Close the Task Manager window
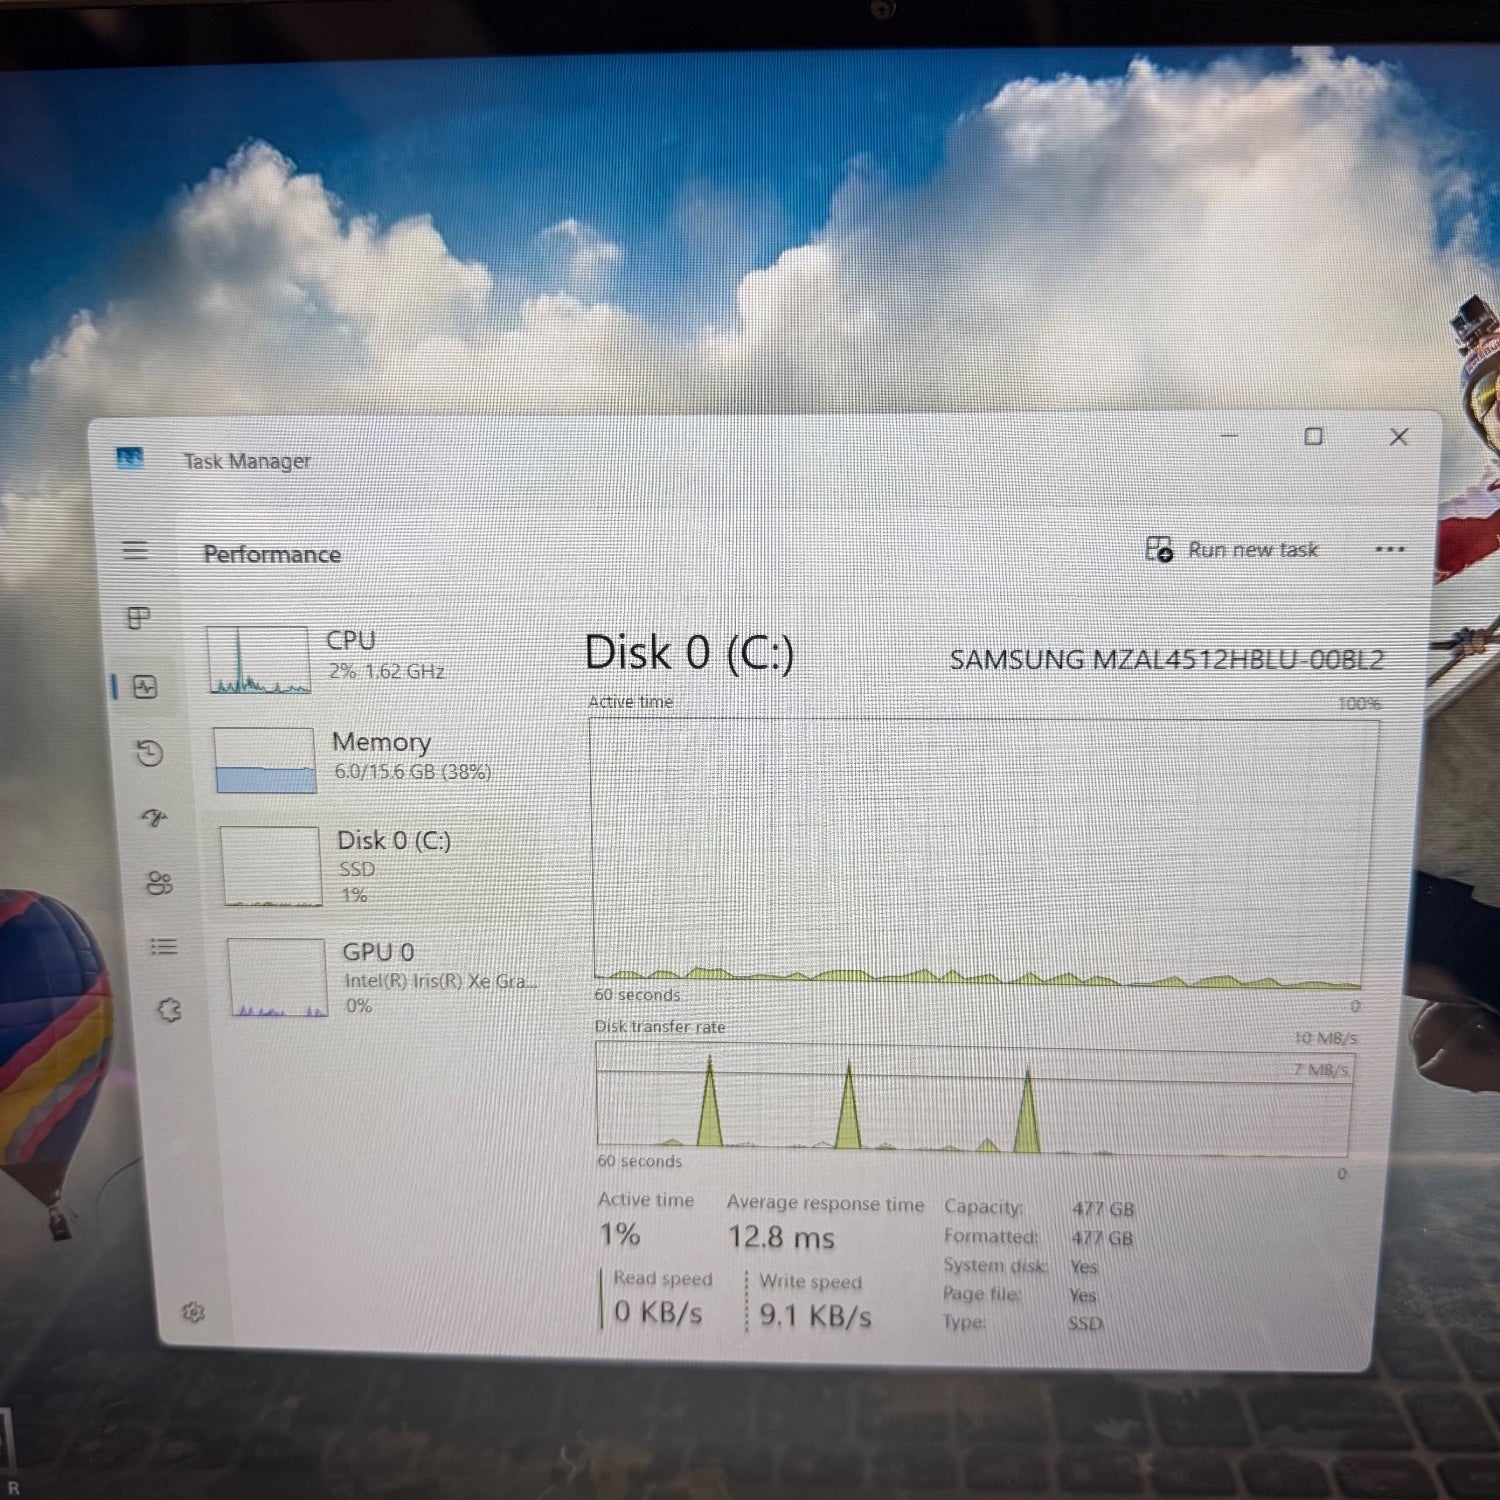This screenshot has width=1500, height=1500. 1398,437
